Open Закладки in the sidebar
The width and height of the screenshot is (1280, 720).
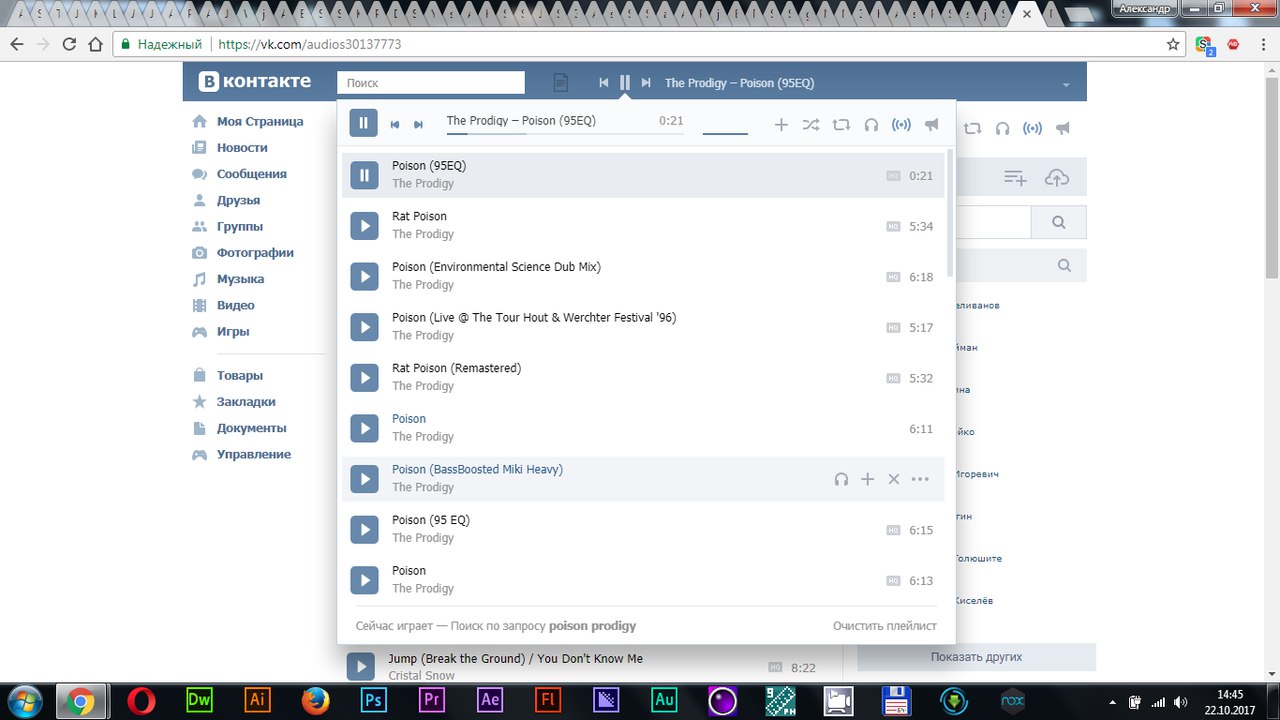pos(246,402)
